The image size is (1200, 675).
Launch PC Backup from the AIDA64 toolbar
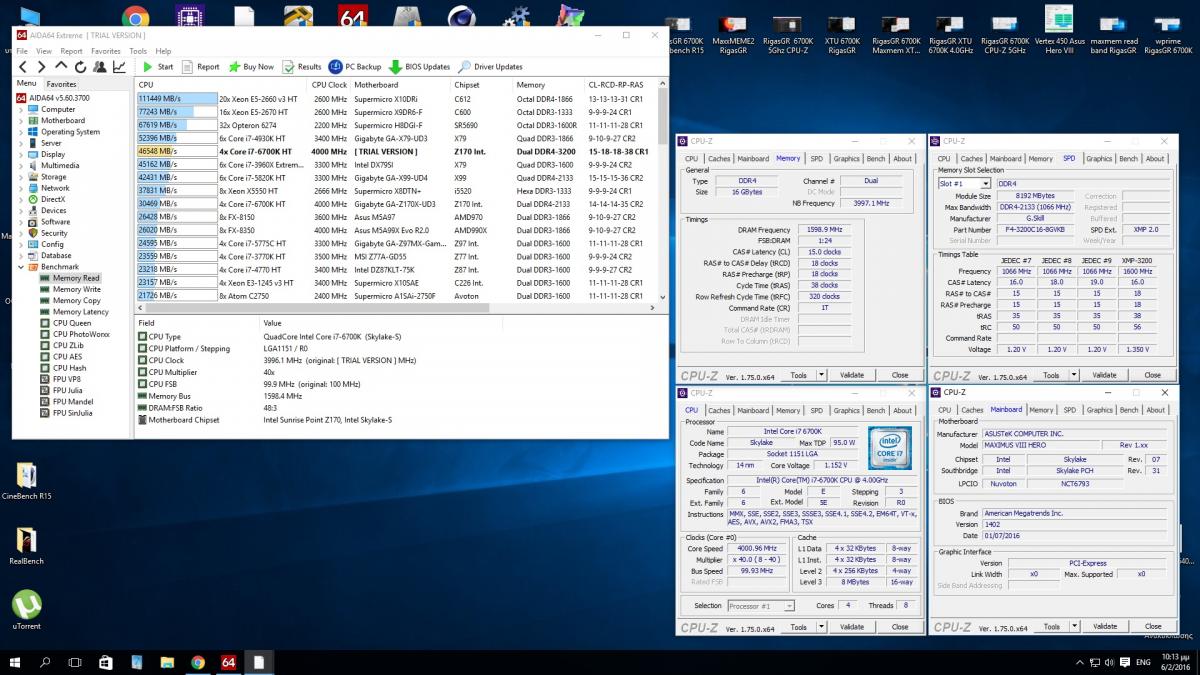coord(355,67)
